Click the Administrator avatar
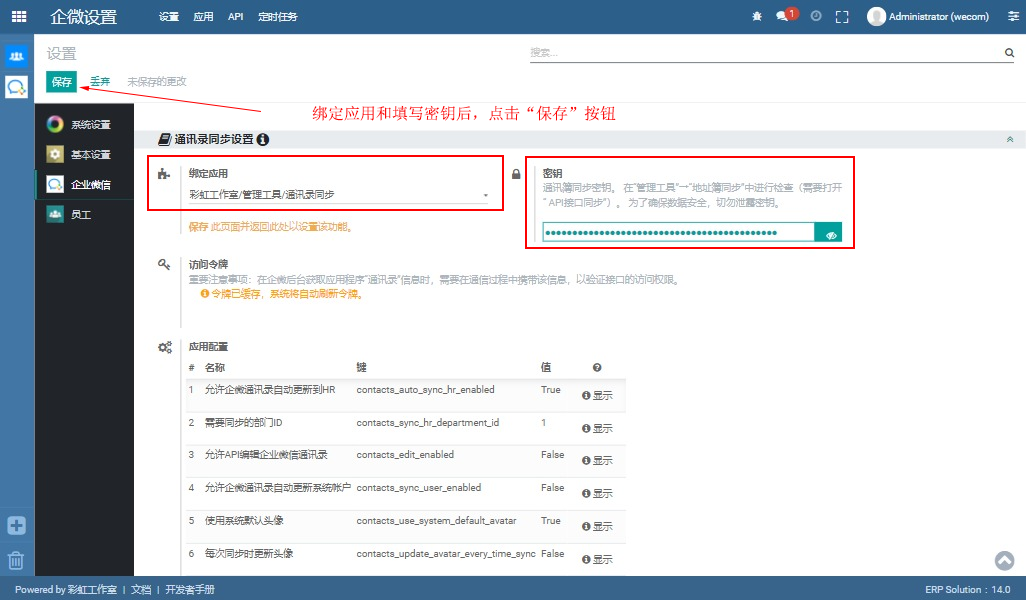The image size is (1026, 600). [x=876, y=16]
